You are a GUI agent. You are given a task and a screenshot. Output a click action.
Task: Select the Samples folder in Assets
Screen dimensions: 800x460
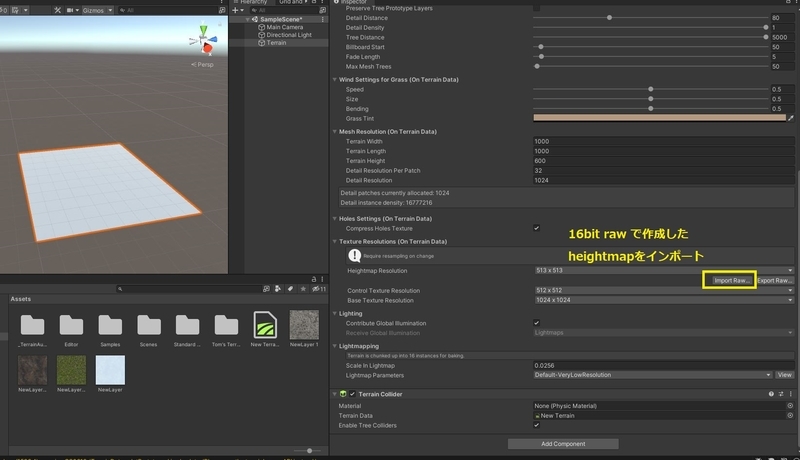[110, 330]
